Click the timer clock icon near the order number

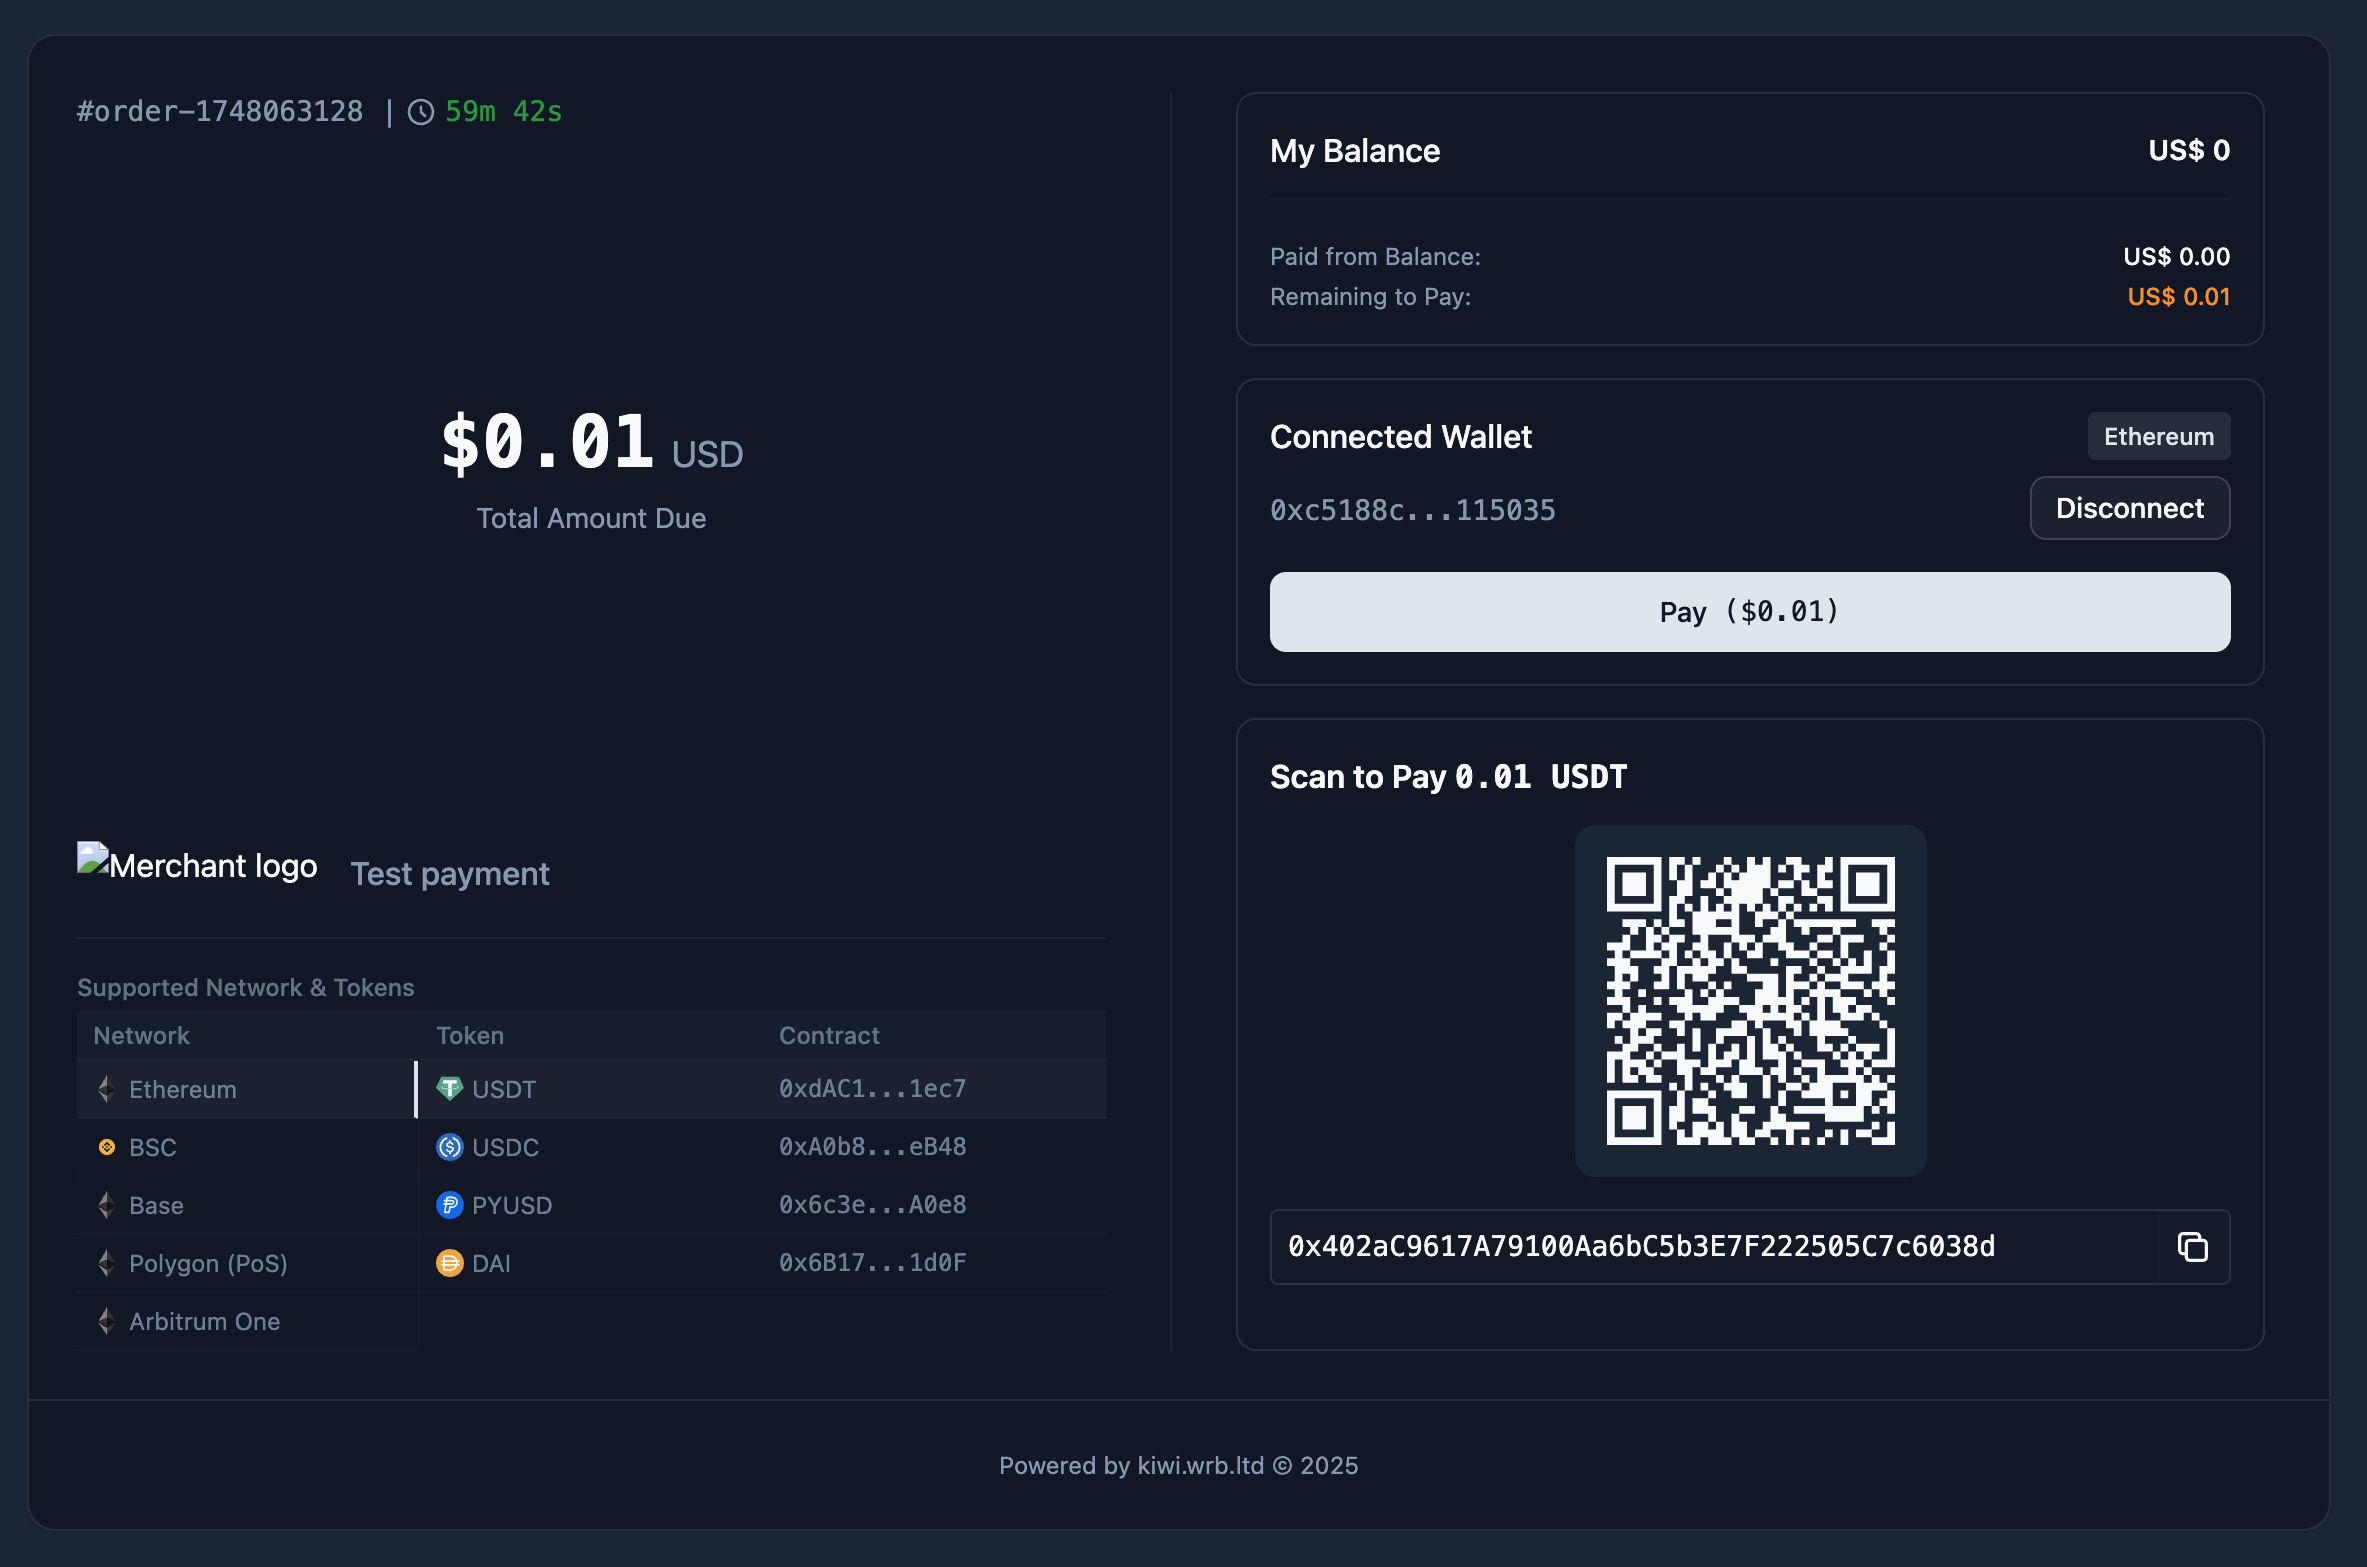(x=421, y=112)
